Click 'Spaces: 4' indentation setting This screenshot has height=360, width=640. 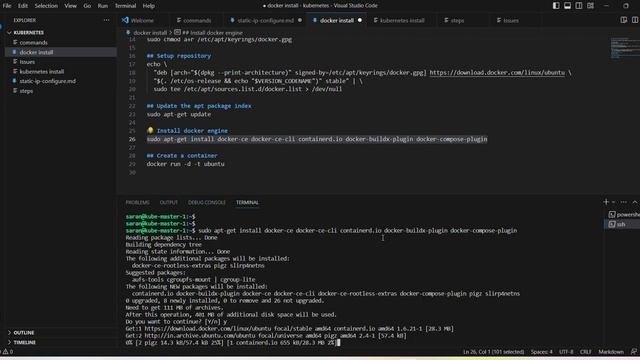pos(542,351)
